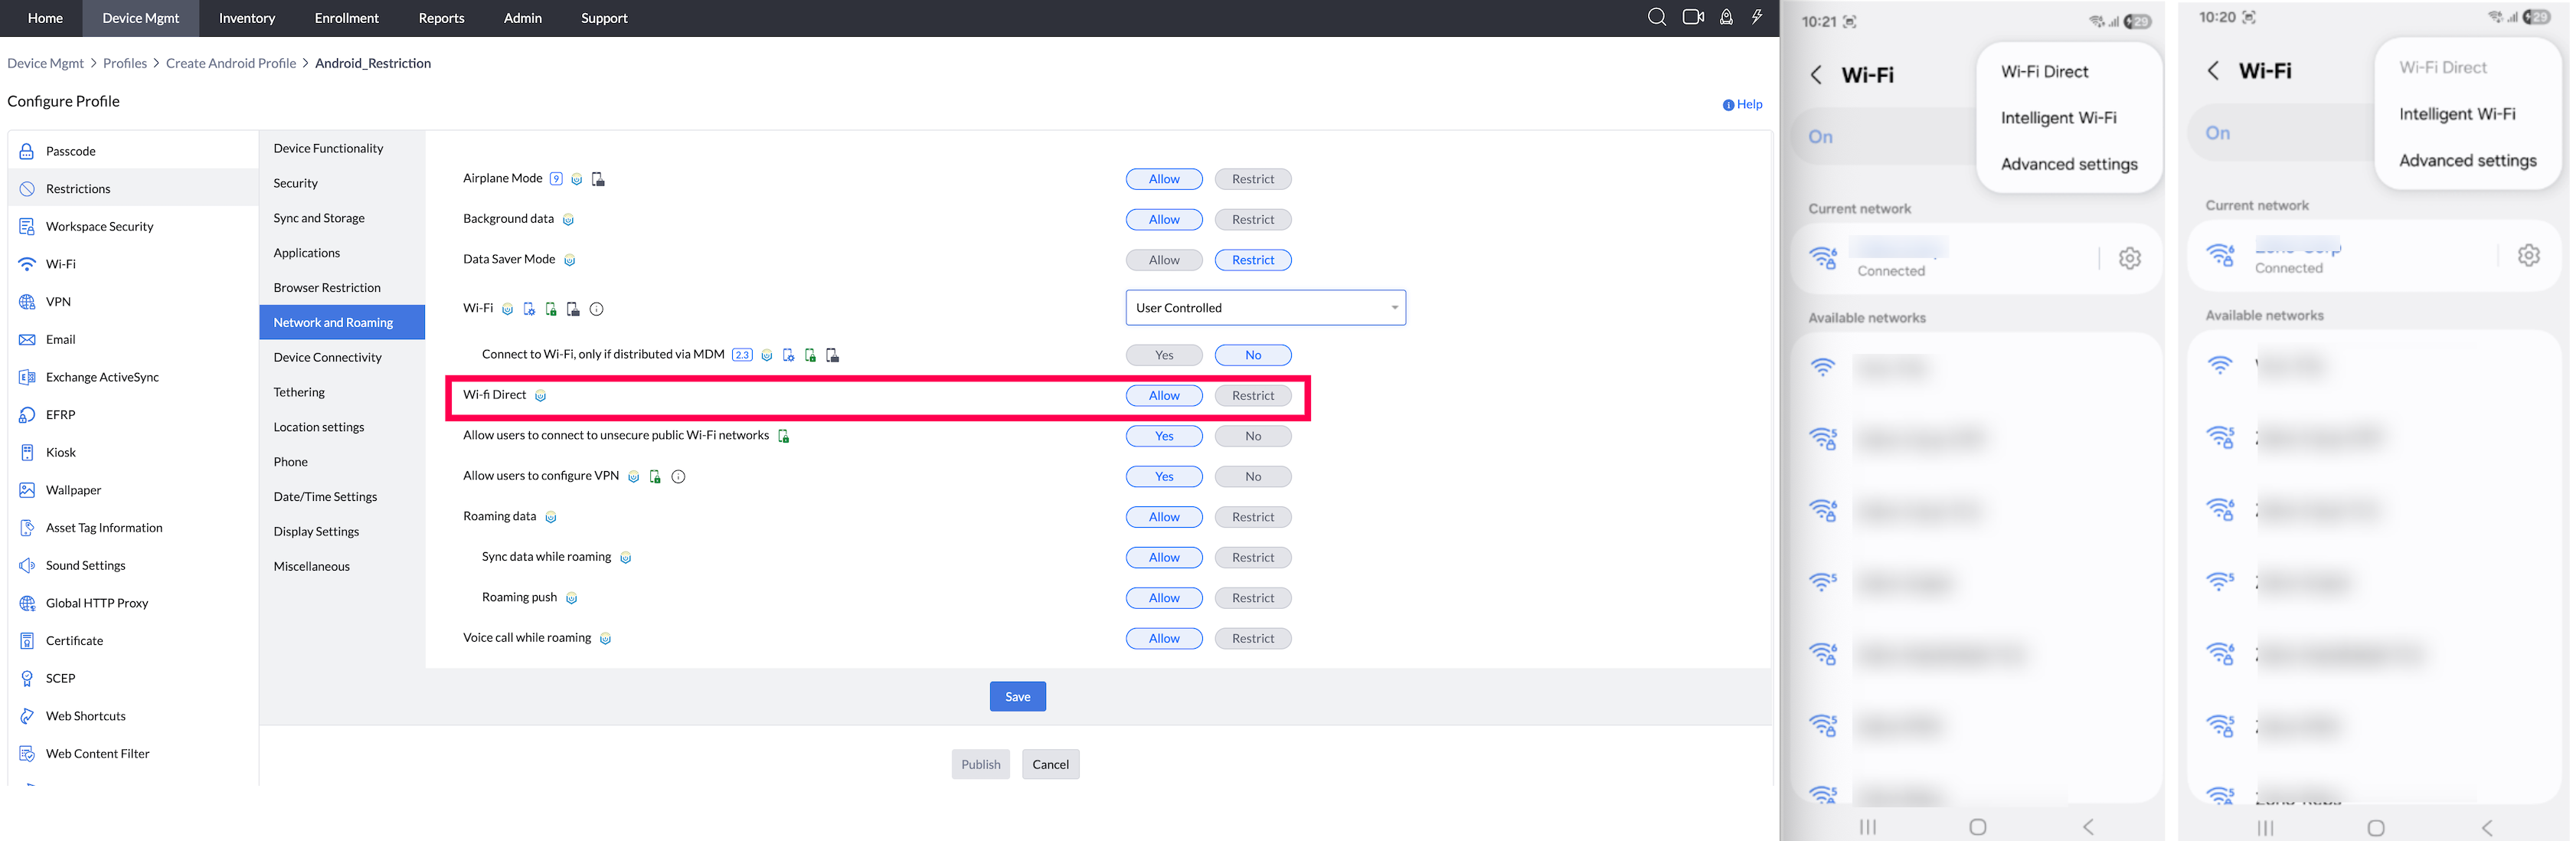This screenshot has height=841, width=2576.
Task: Click Profiles in the breadcrumb
Action: click(124, 63)
